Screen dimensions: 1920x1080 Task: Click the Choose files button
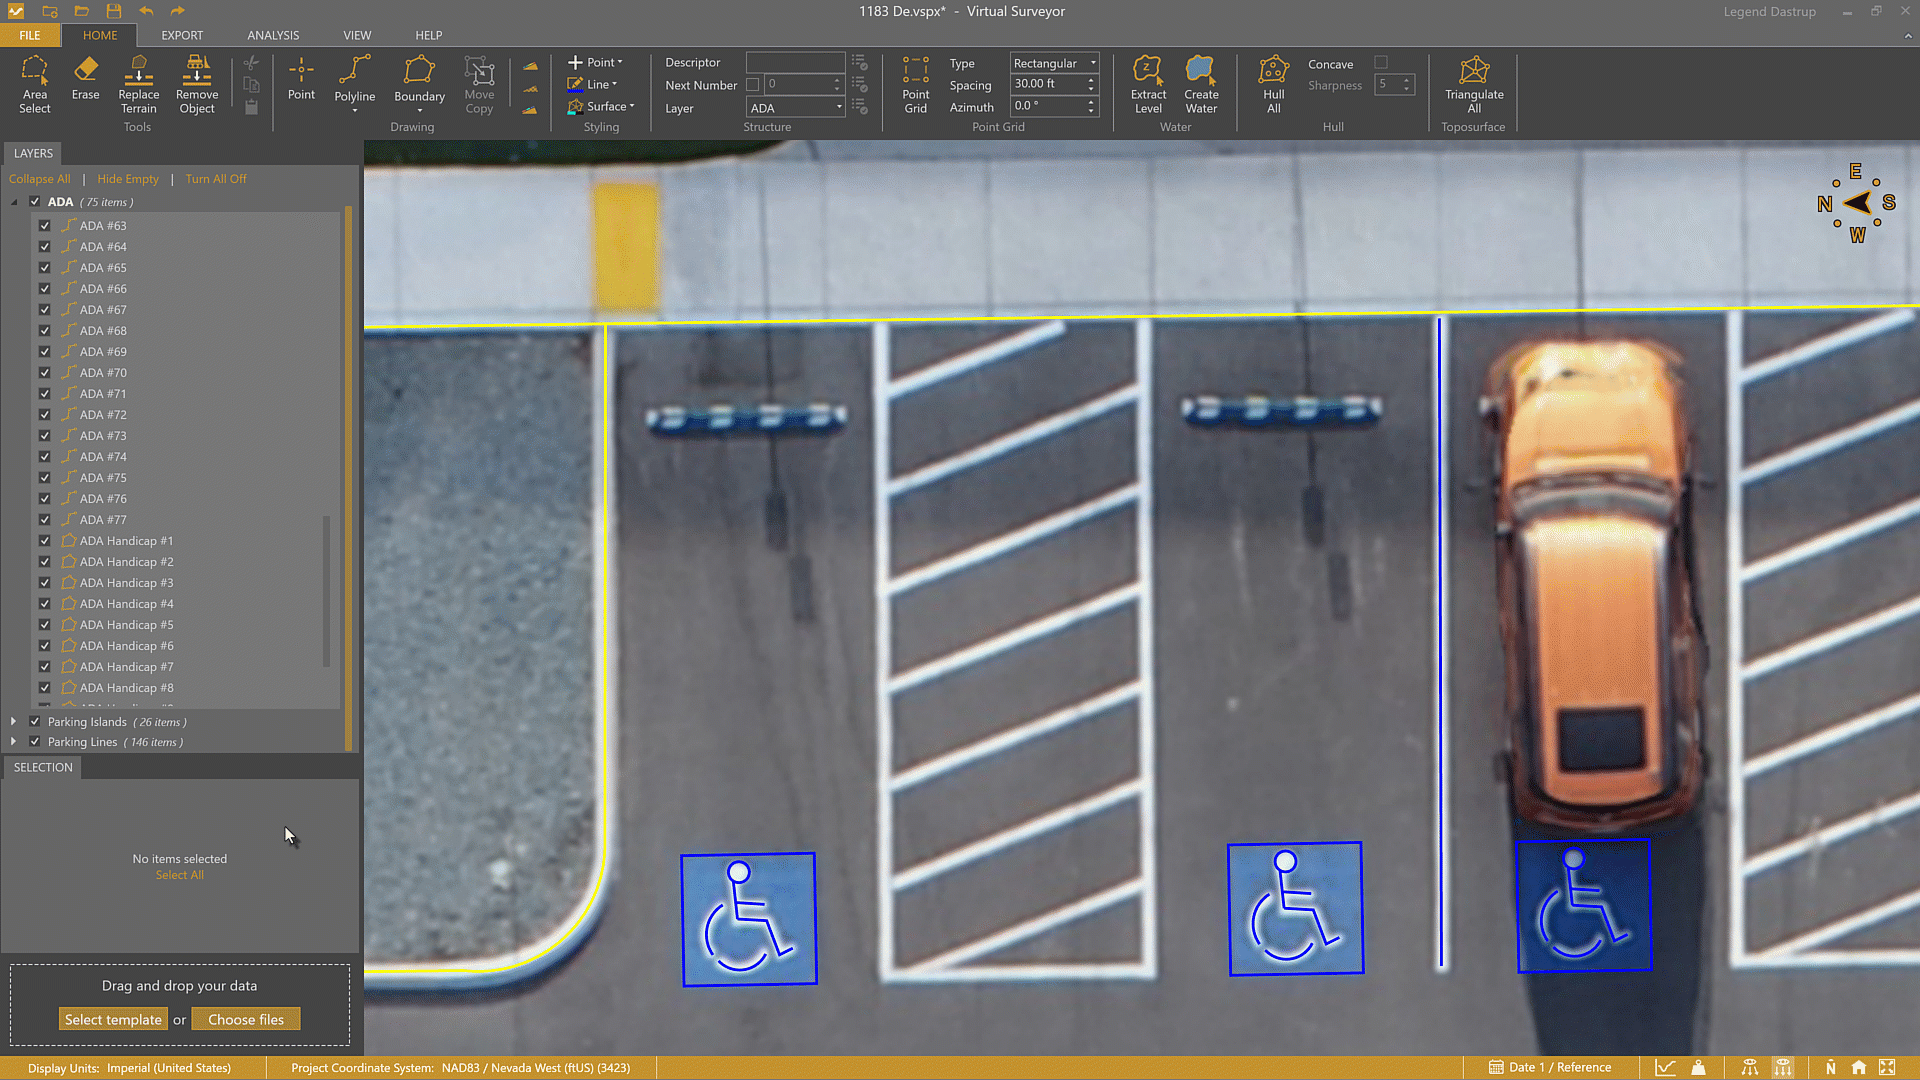pyautogui.click(x=246, y=1020)
